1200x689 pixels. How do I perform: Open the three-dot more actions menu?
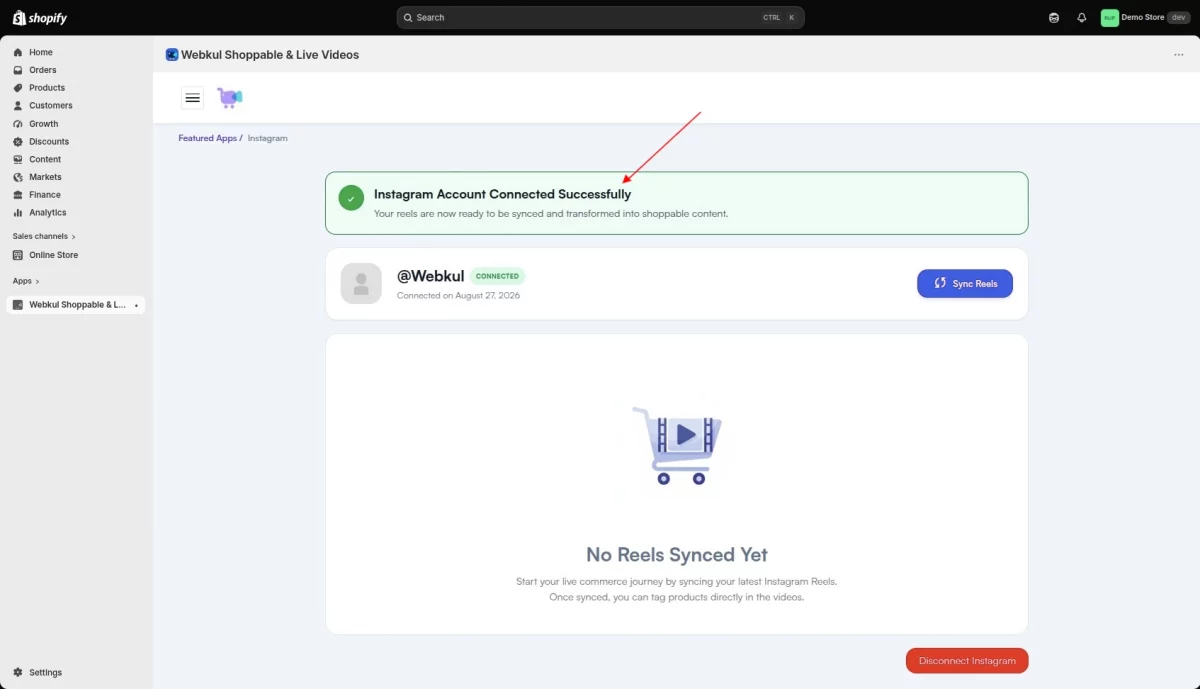click(1179, 55)
